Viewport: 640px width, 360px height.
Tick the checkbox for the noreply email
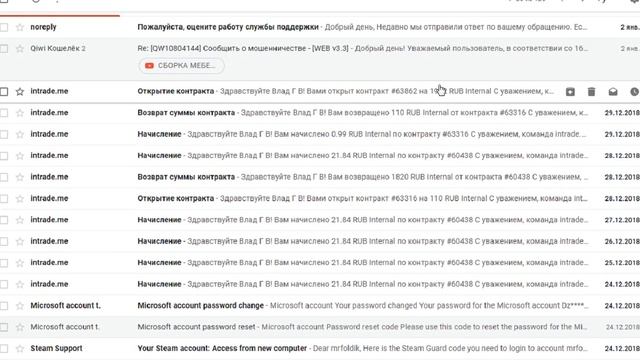click(4, 27)
